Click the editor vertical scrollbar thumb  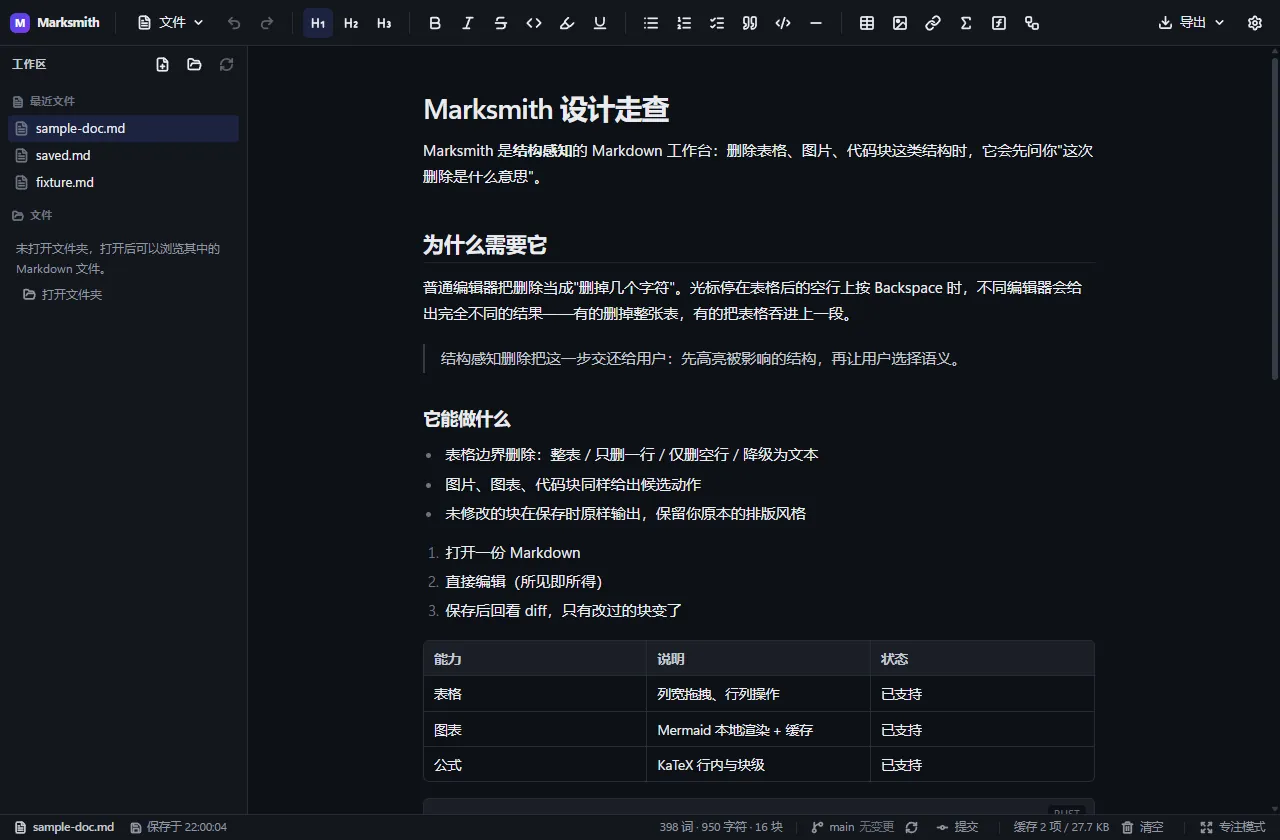[x=1274, y=218]
